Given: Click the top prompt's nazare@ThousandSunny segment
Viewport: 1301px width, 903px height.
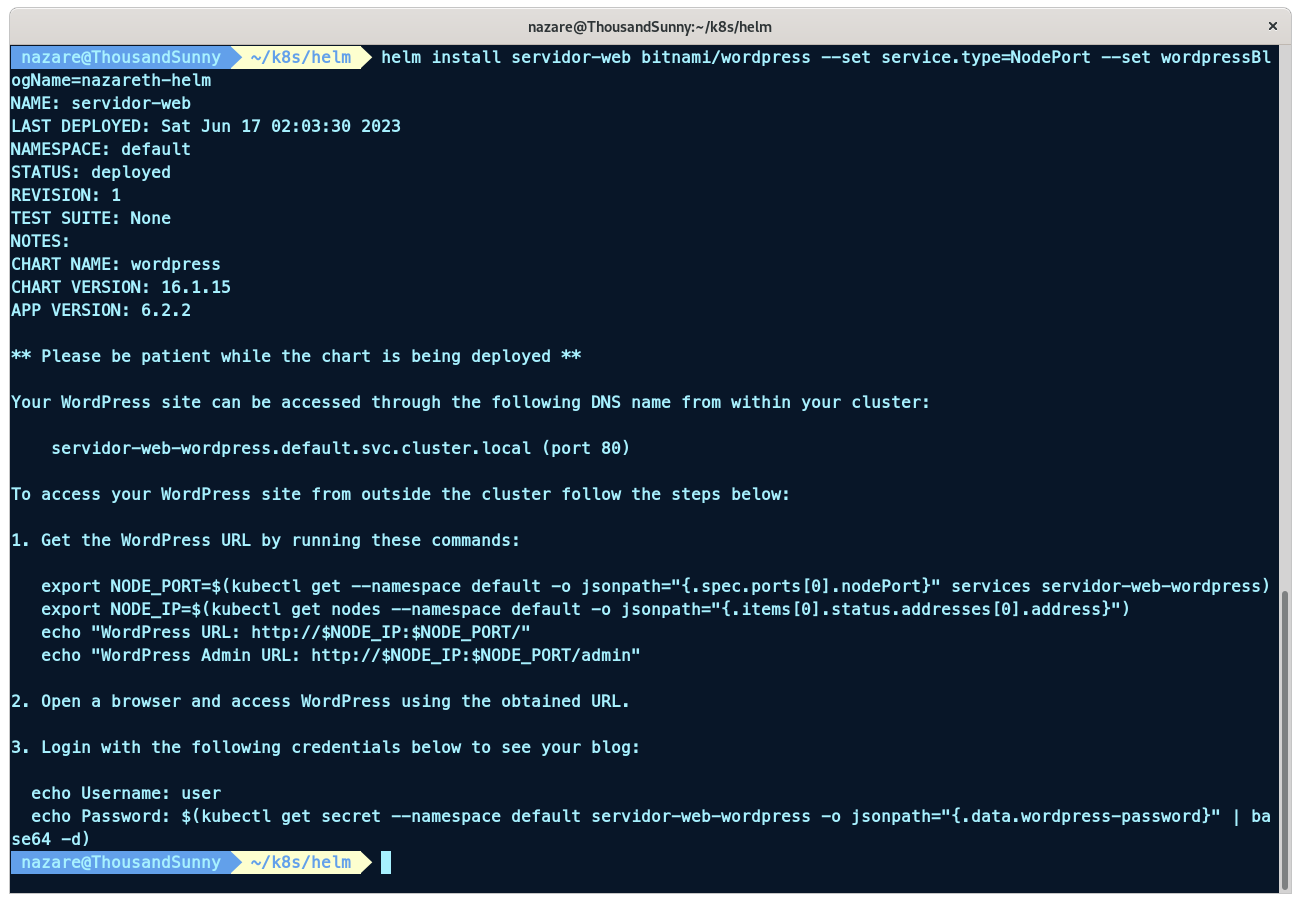Looking at the screenshot, I should tap(120, 57).
